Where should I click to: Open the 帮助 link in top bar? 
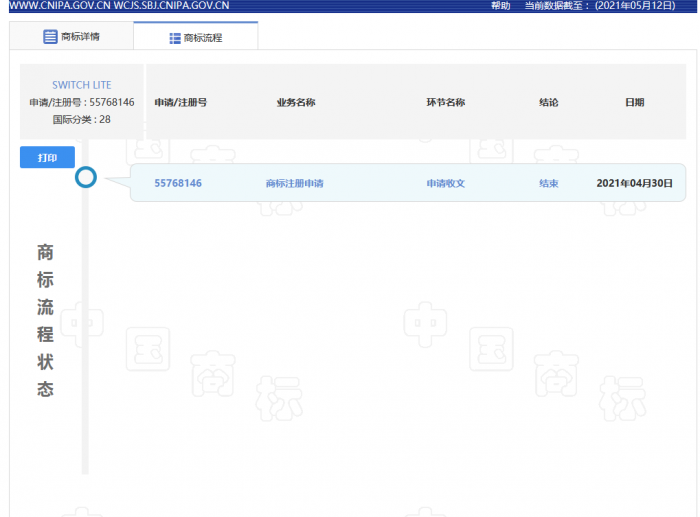[x=500, y=6]
